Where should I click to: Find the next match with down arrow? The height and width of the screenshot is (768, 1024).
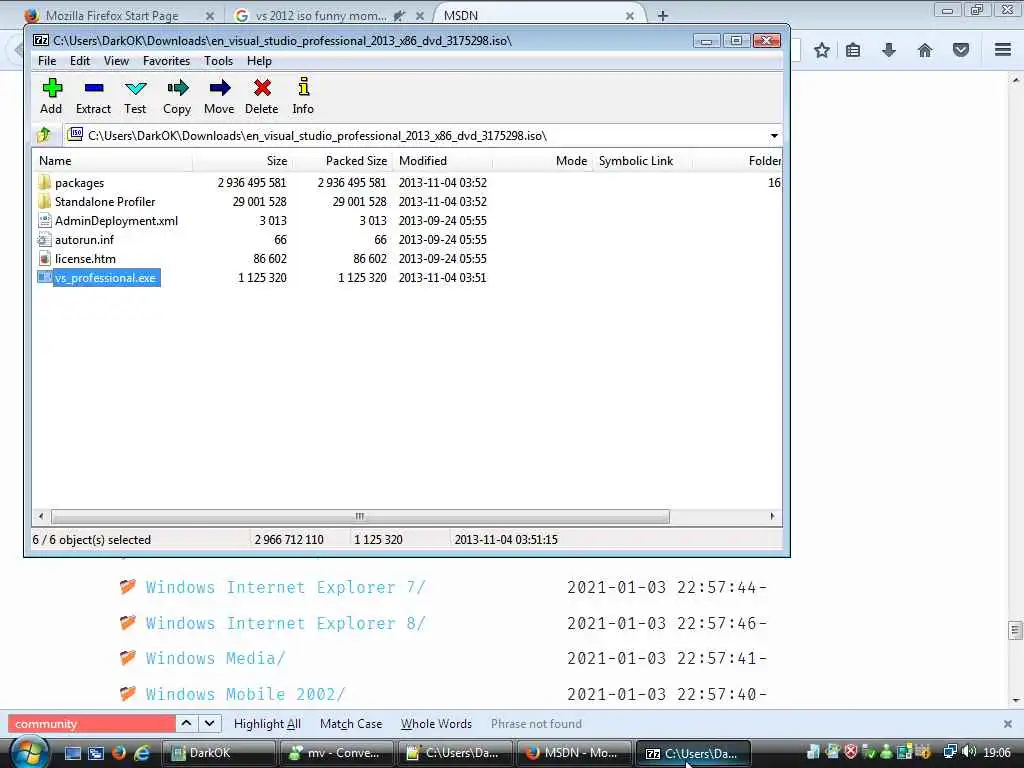click(x=209, y=723)
